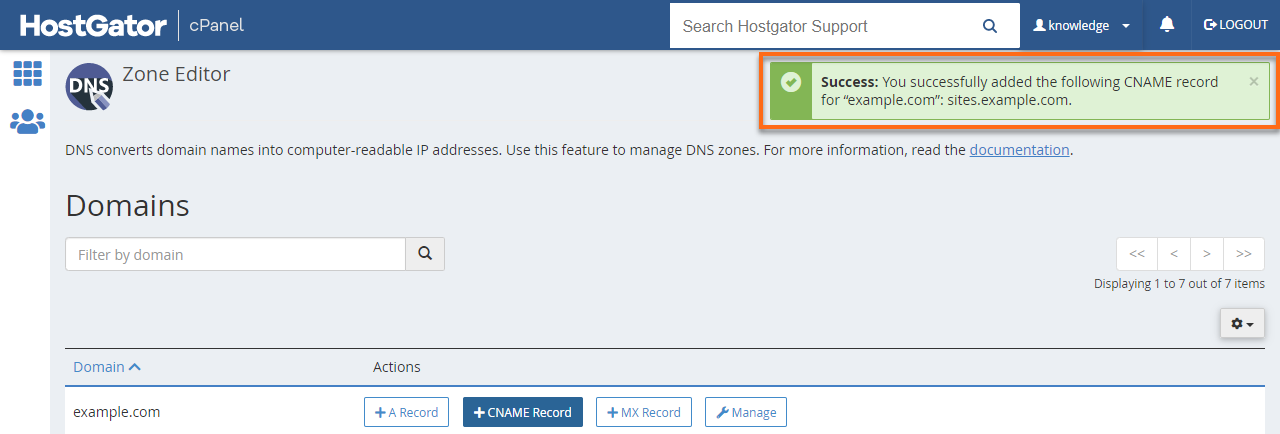
Task: Click the notifications bell icon
Action: point(1166,25)
